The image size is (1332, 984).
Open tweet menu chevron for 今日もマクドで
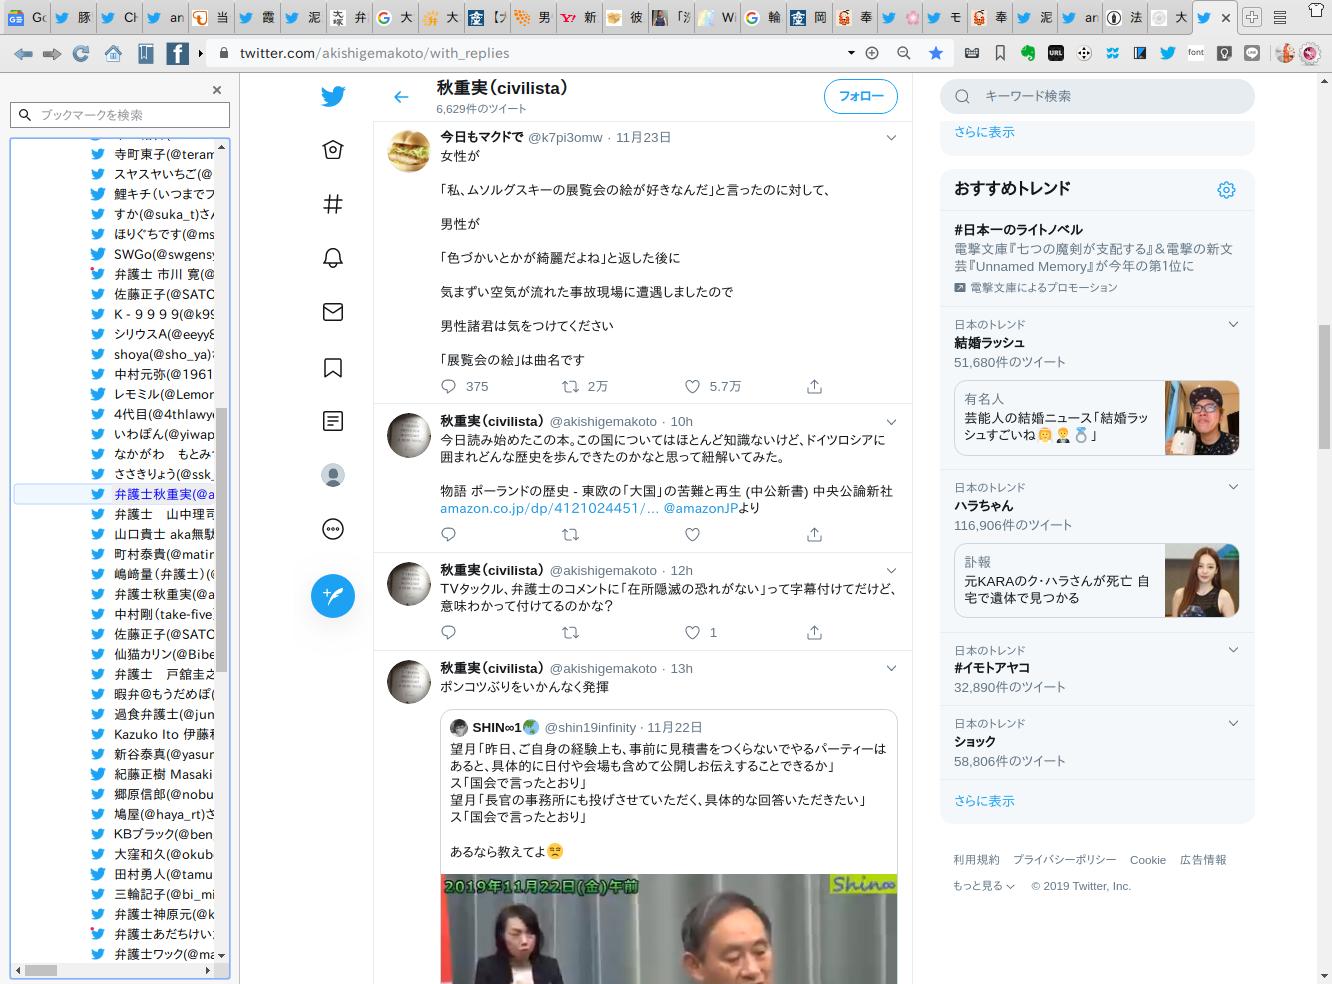pyautogui.click(x=891, y=138)
